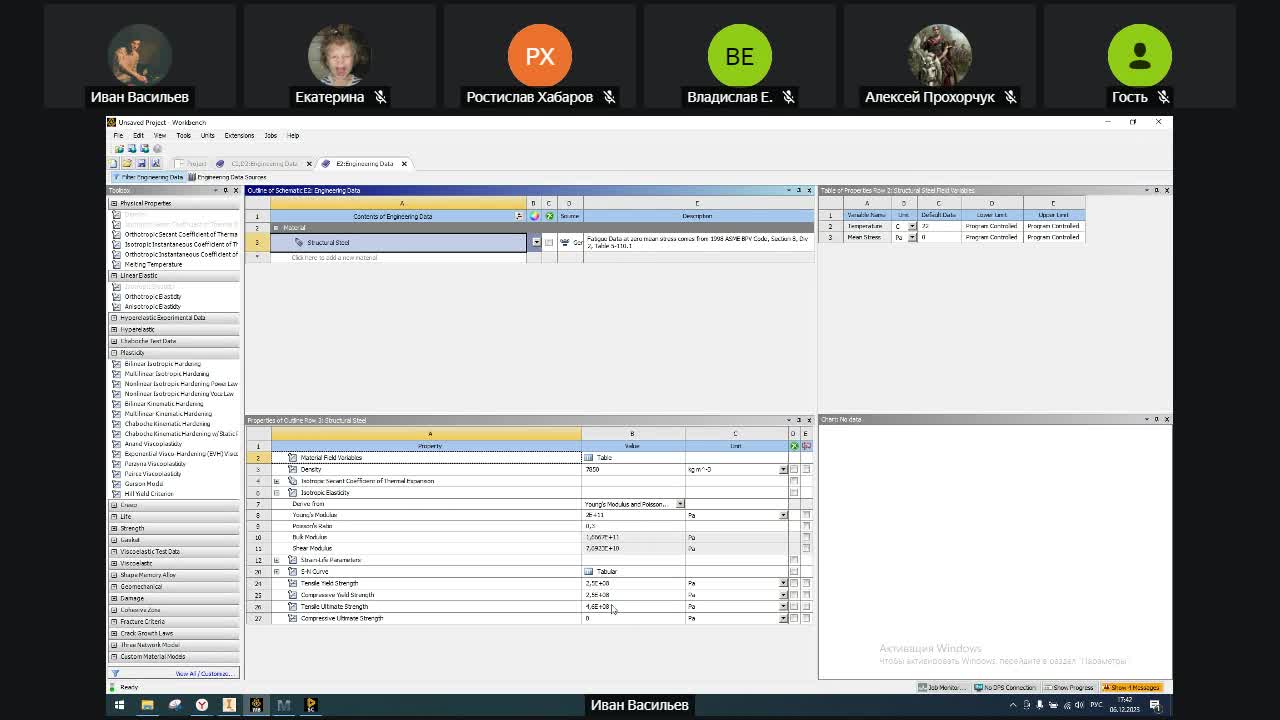Select Anand Viscoplasticity item

pos(153,444)
